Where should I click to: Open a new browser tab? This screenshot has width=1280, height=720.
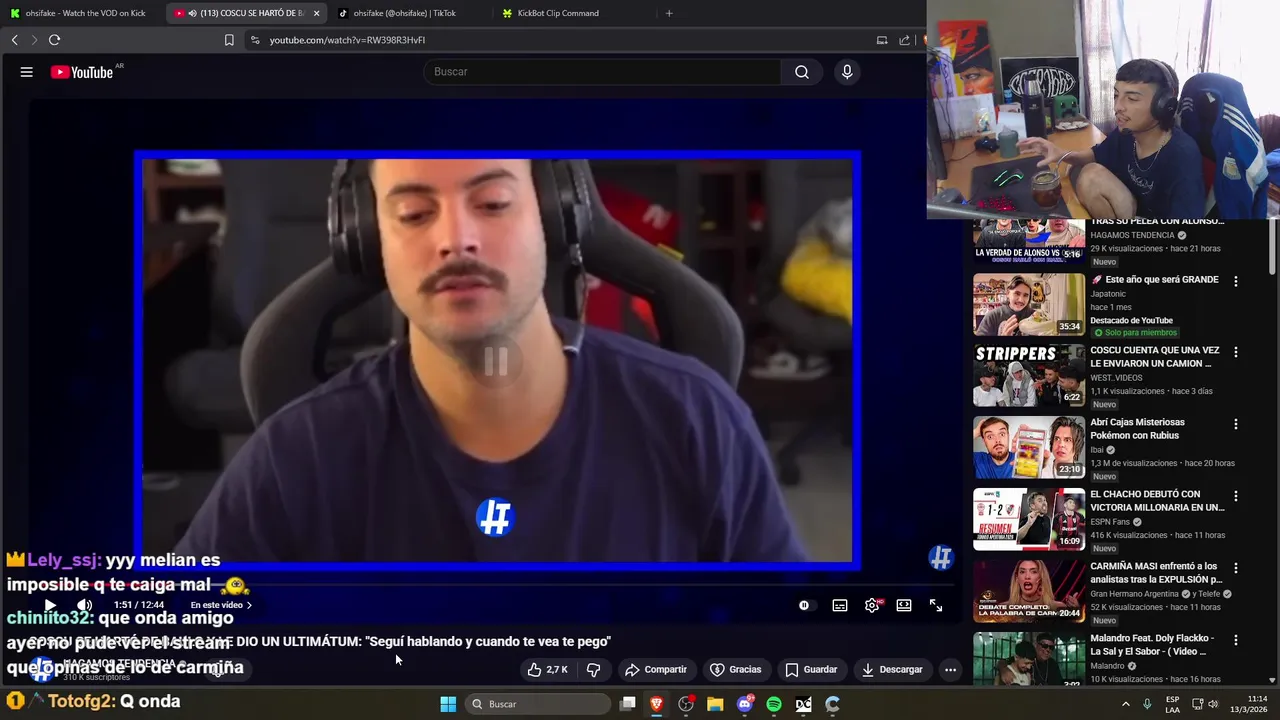coord(669,13)
